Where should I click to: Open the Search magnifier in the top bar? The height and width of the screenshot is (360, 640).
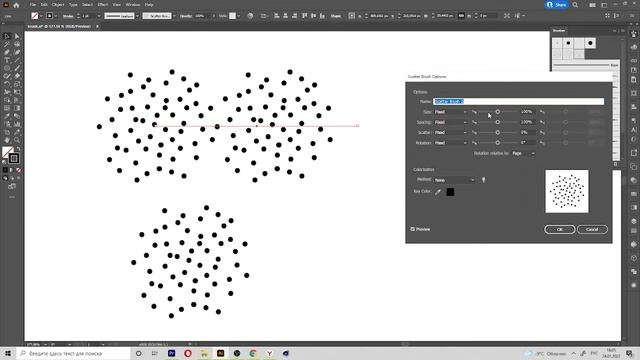click(575, 5)
